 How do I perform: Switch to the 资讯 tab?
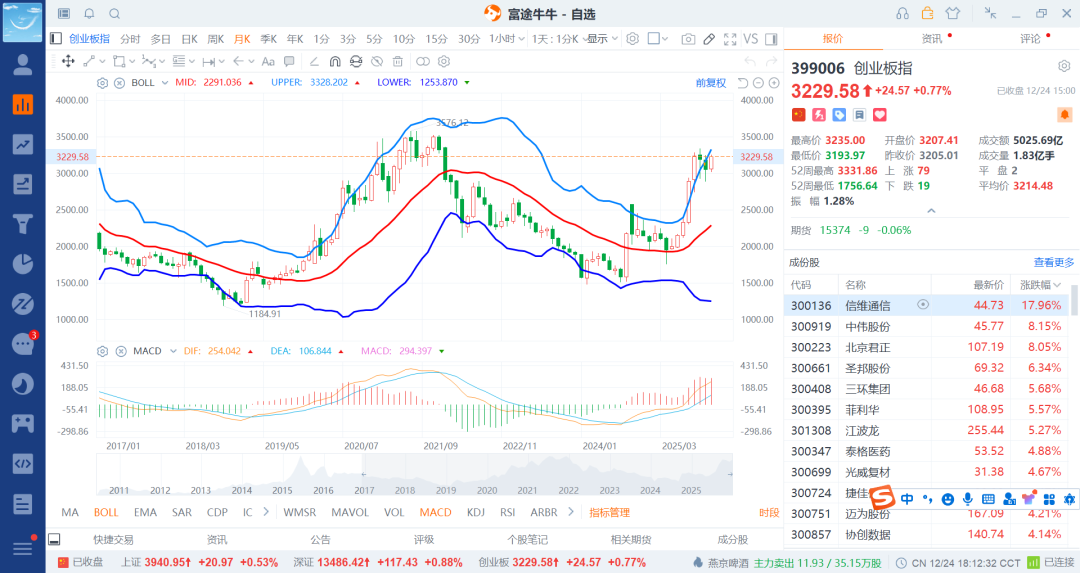click(931, 39)
